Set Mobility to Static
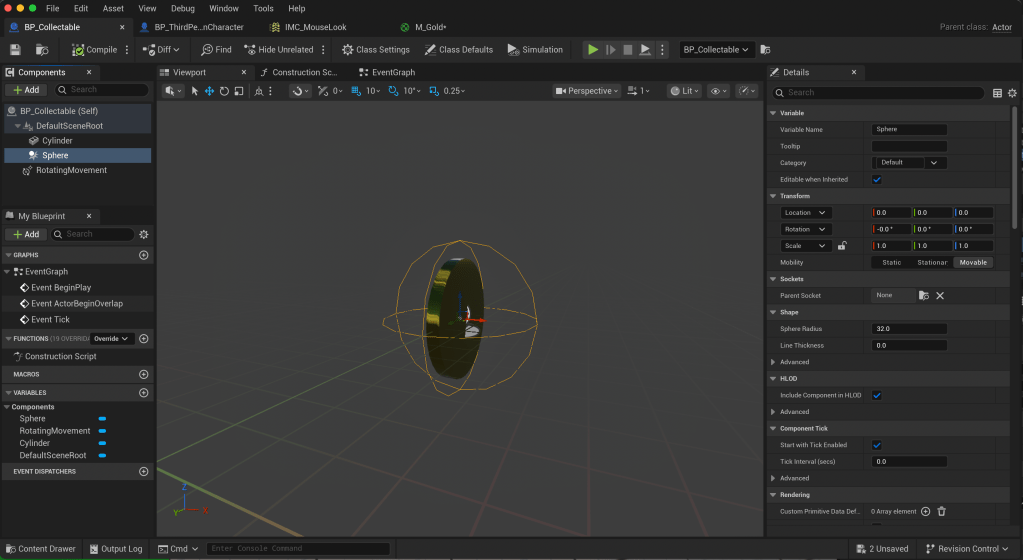 pyautogui.click(x=890, y=262)
